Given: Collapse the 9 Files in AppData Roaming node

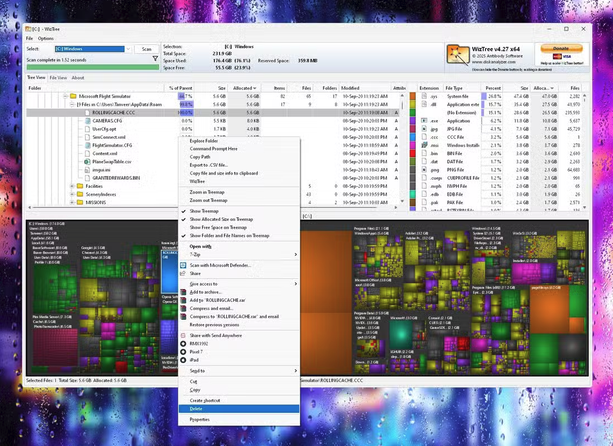Looking at the screenshot, I should tap(72, 104).
